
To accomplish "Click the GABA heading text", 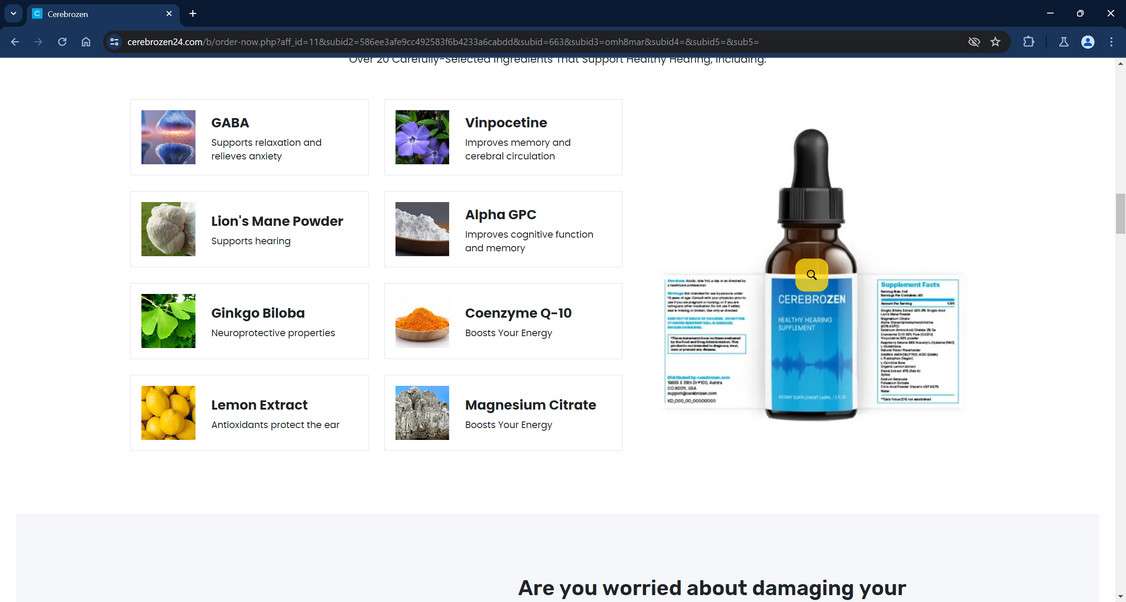I will [x=230, y=123].
